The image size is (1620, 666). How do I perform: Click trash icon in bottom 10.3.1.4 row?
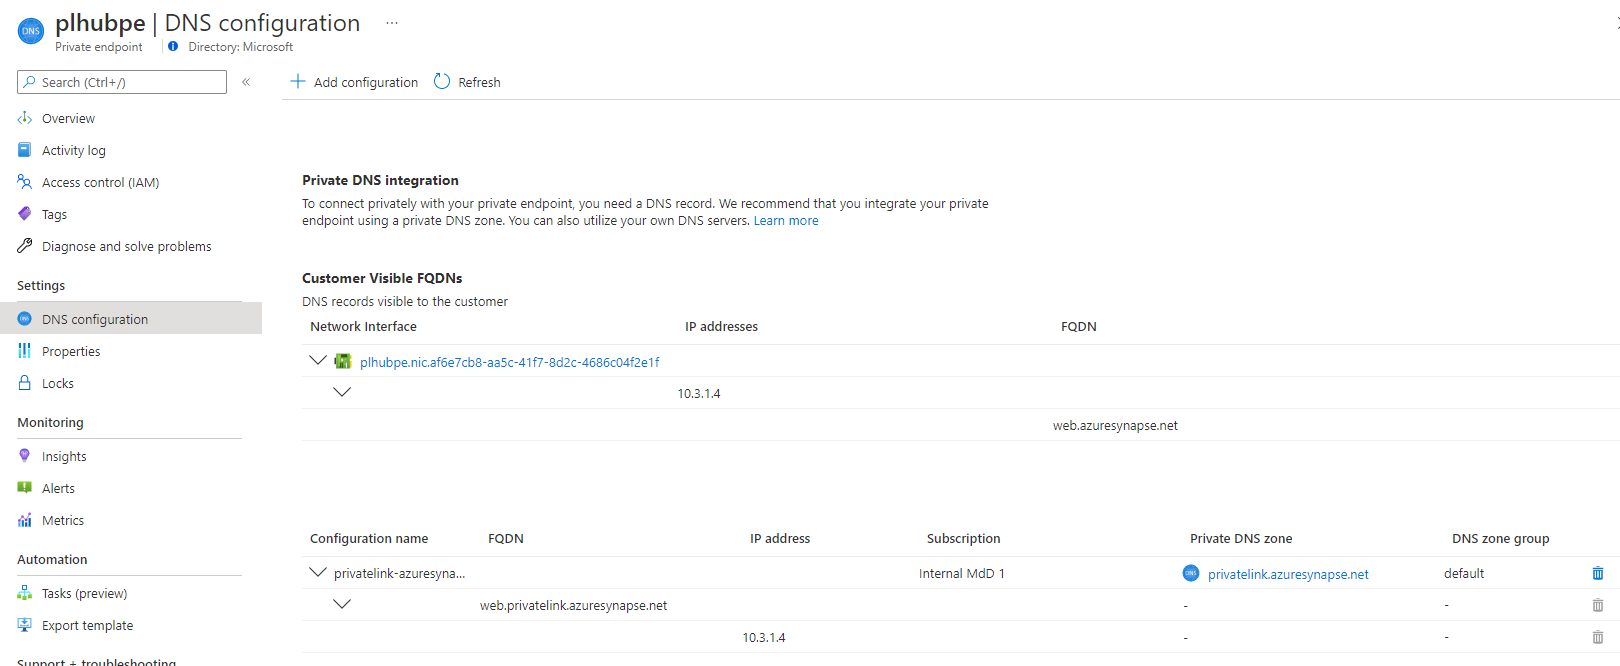(x=1598, y=637)
